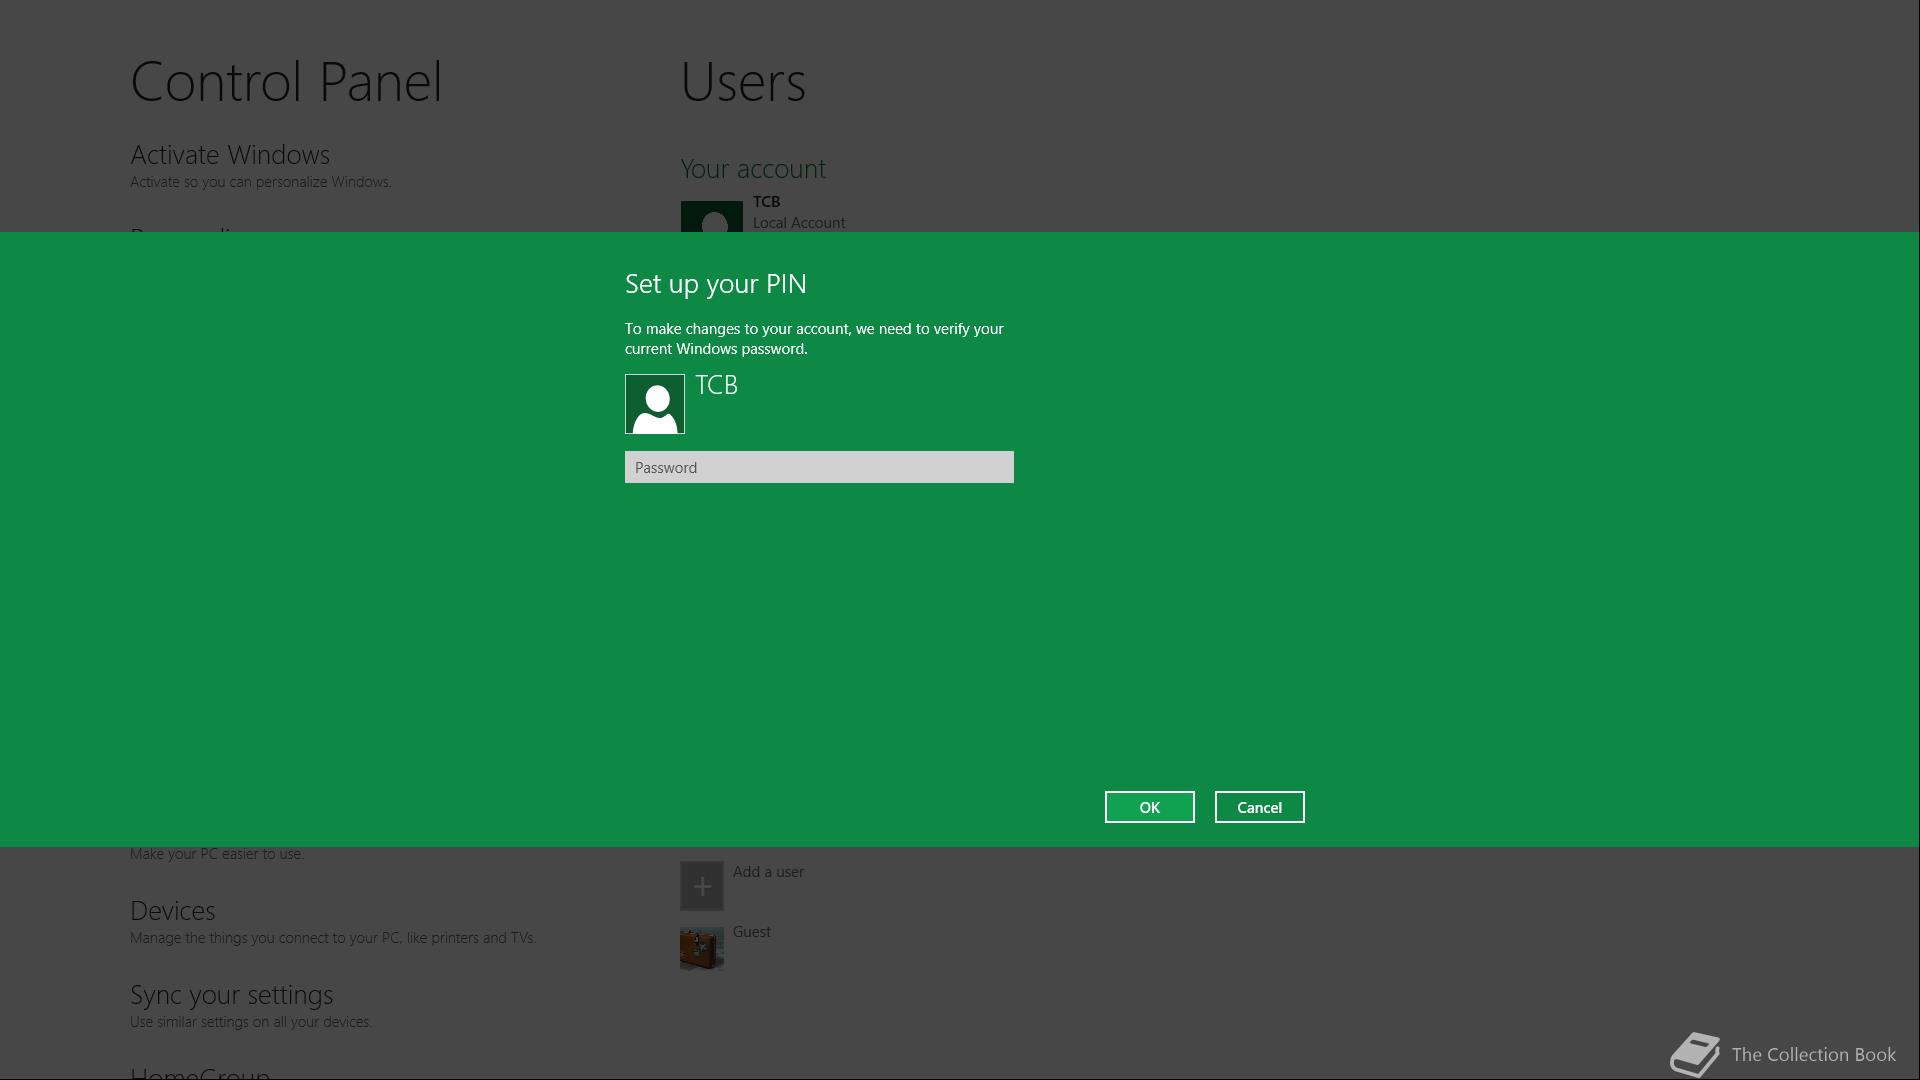Click the Add a user label
The width and height of the screenshot is (1920, 1080).
pyautogui.click(x=768, y=872)
